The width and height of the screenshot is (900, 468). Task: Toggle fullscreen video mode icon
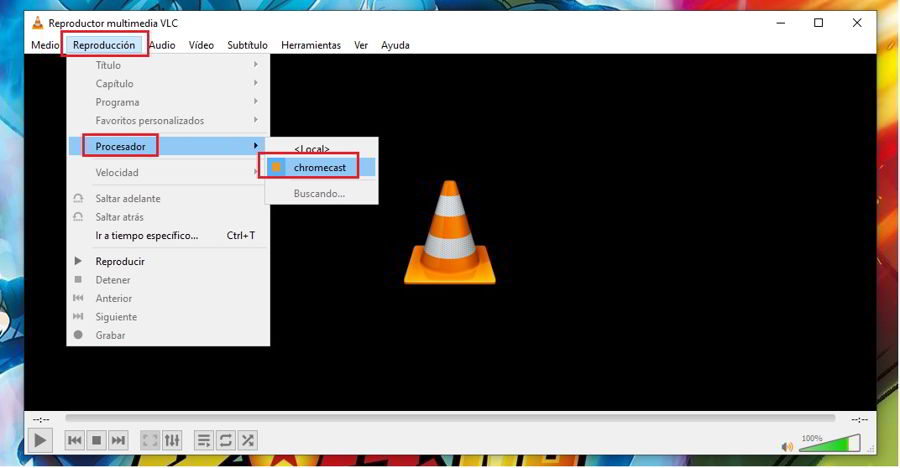(150, 440)
